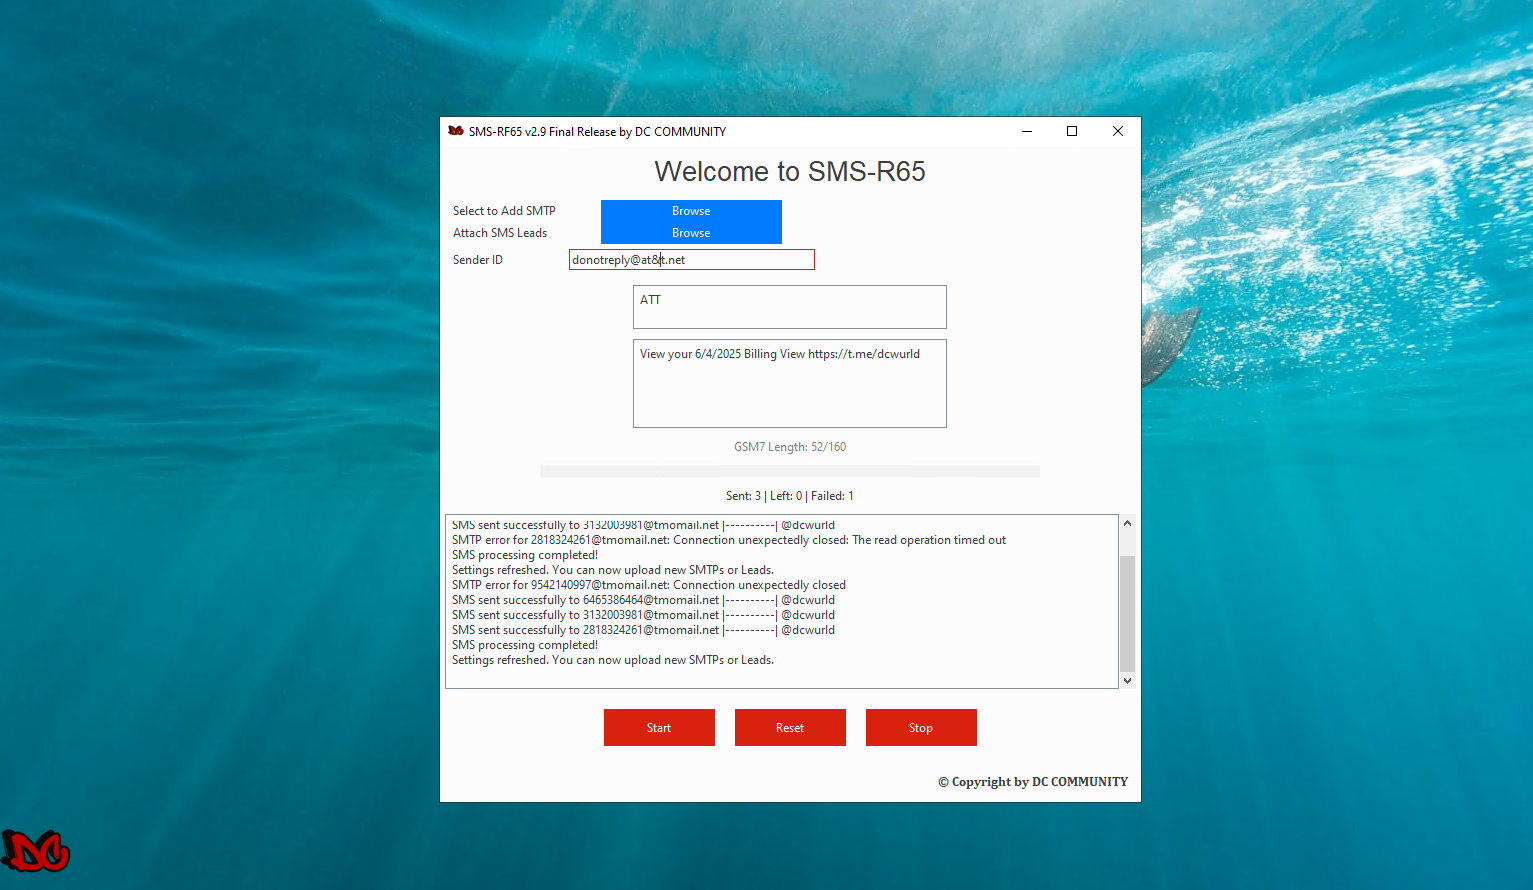1533x890 pixels.
Task: Select log line 'SMS sent successfully to 2818324261'
Action: [x=643, y=630]
